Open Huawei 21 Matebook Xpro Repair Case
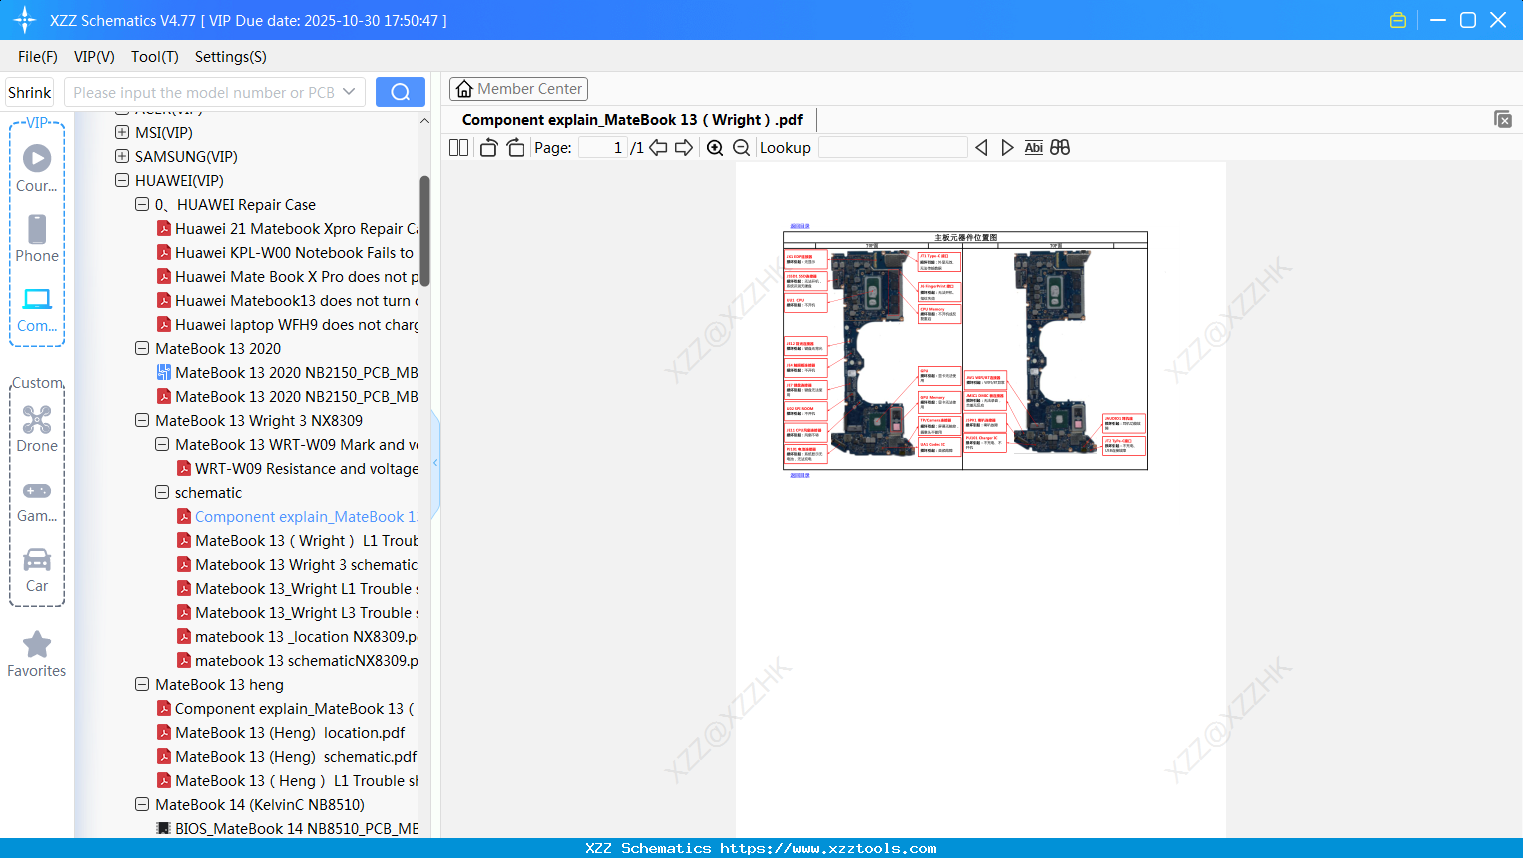The image size is (1523, 858). click(x=288, y=229)
